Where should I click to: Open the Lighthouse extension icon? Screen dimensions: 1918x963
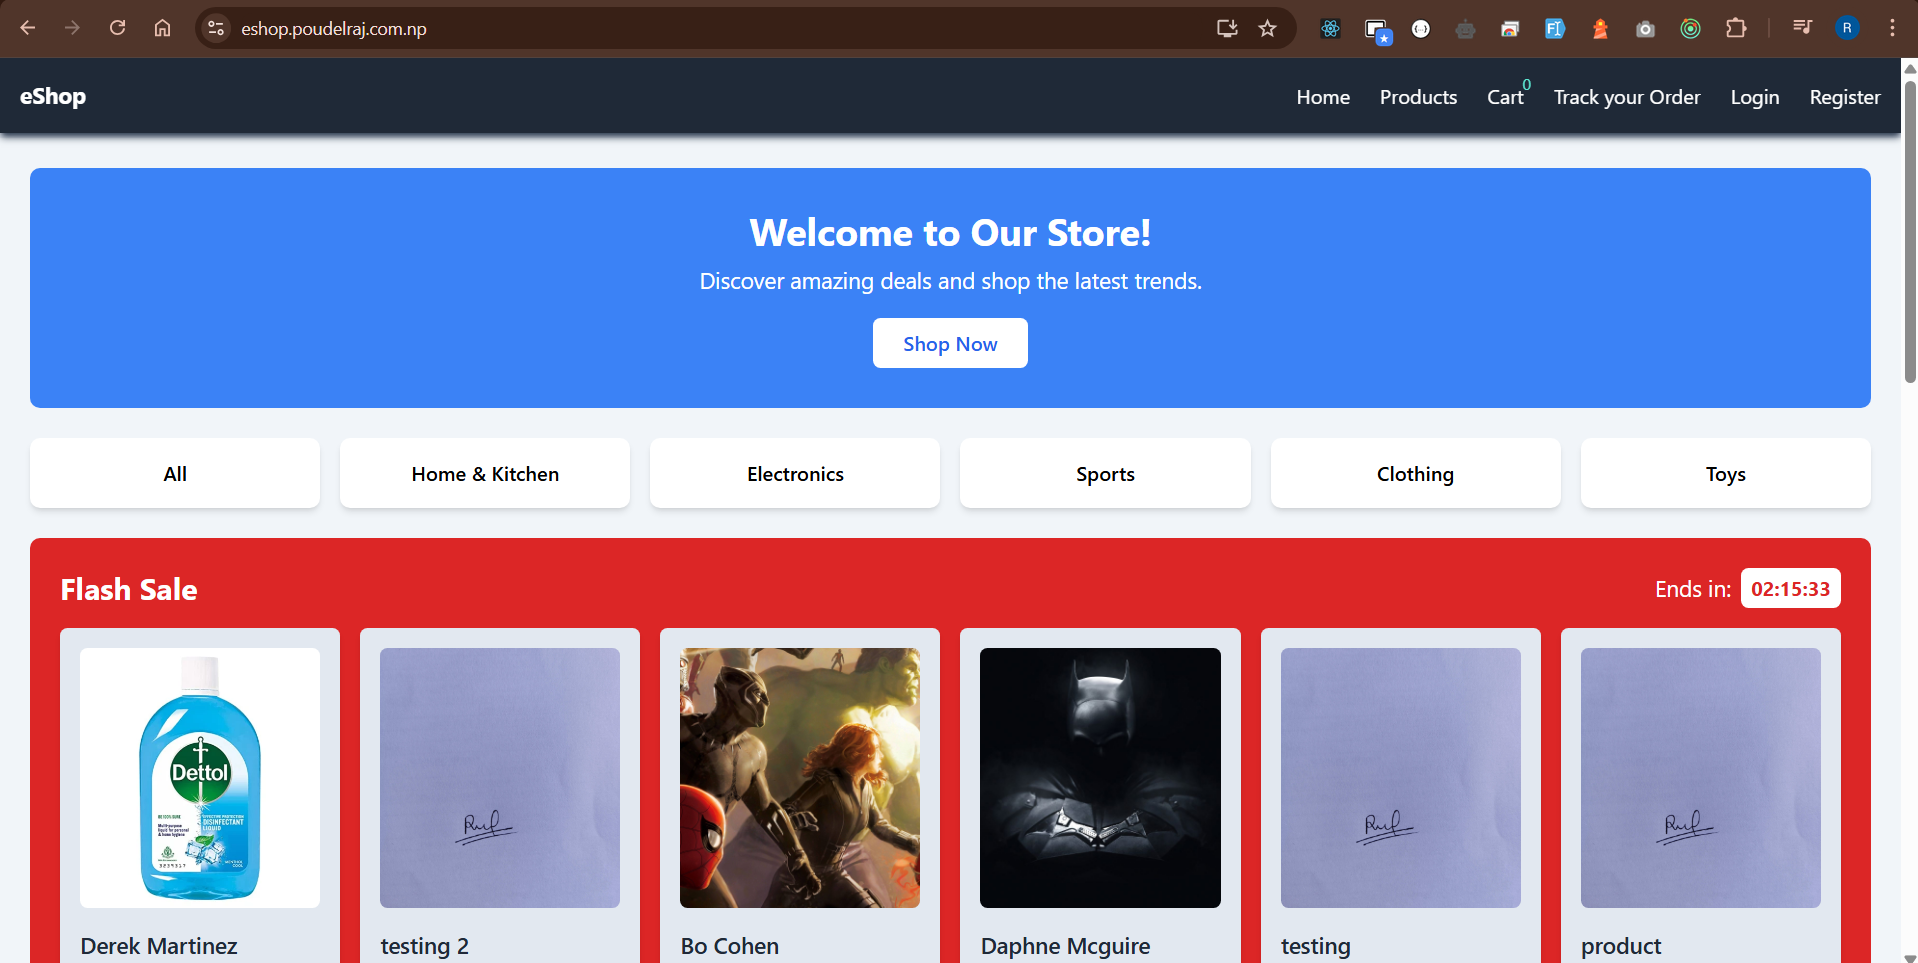click(x=1600, y=29)
